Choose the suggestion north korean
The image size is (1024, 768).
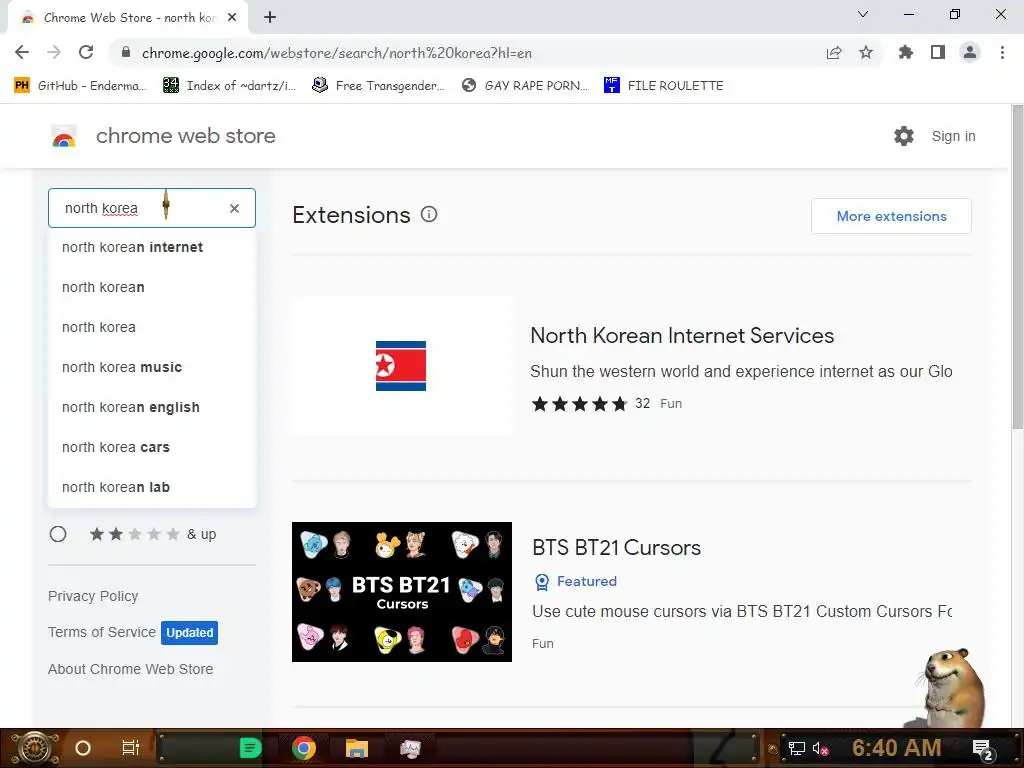pos(152,287)
